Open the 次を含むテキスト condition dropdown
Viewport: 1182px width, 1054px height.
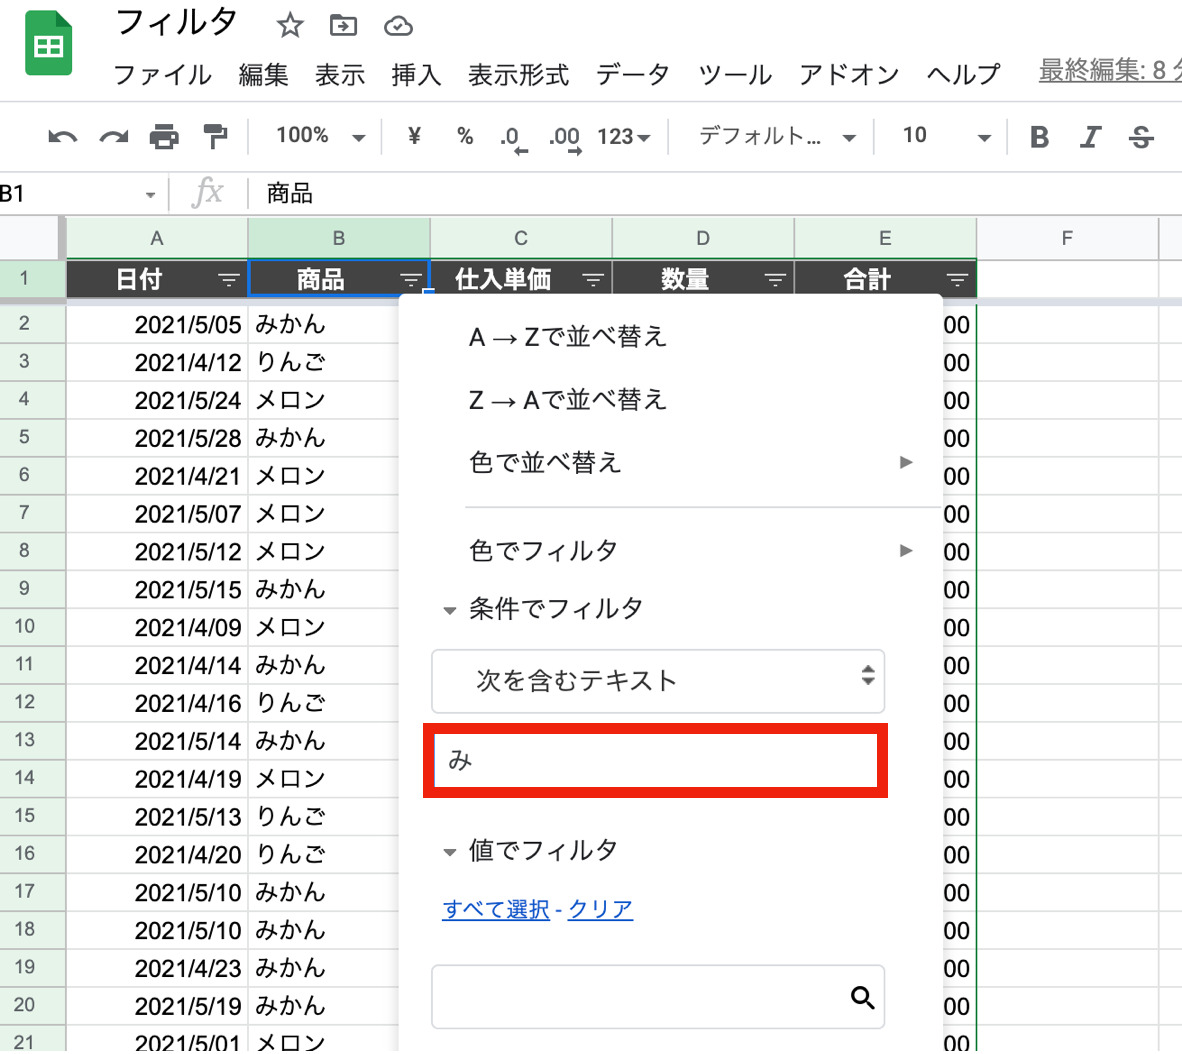pos(658,681)
